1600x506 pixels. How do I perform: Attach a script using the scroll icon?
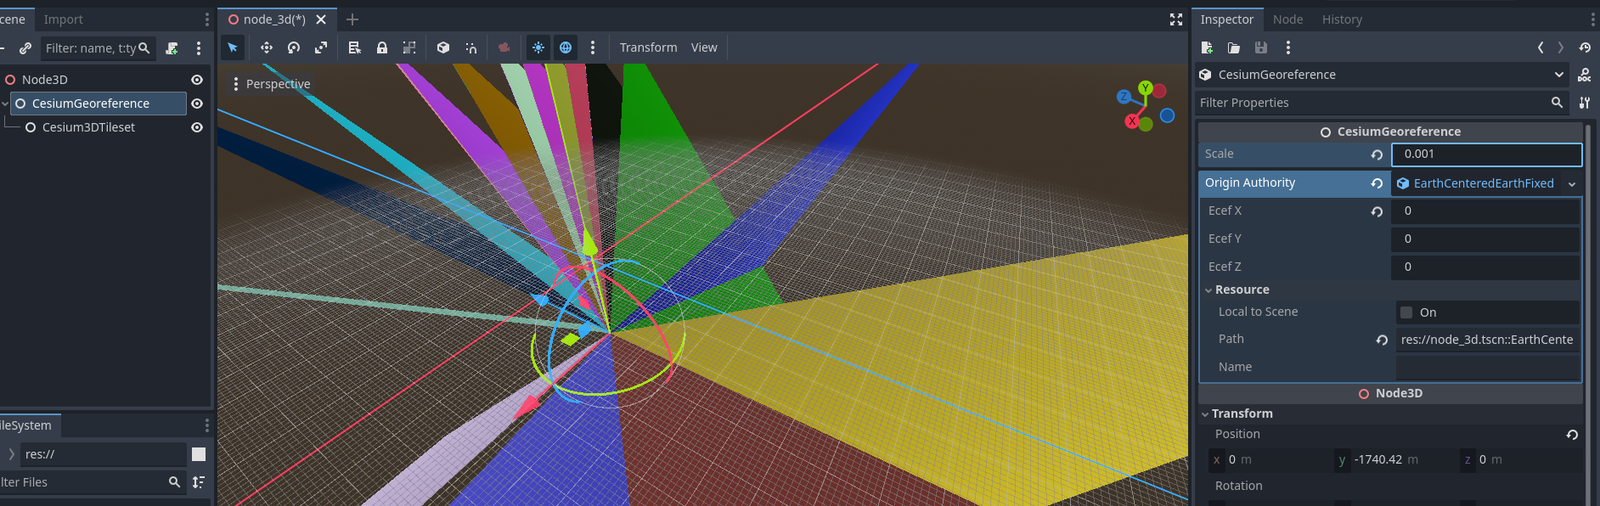pos(172,48)
